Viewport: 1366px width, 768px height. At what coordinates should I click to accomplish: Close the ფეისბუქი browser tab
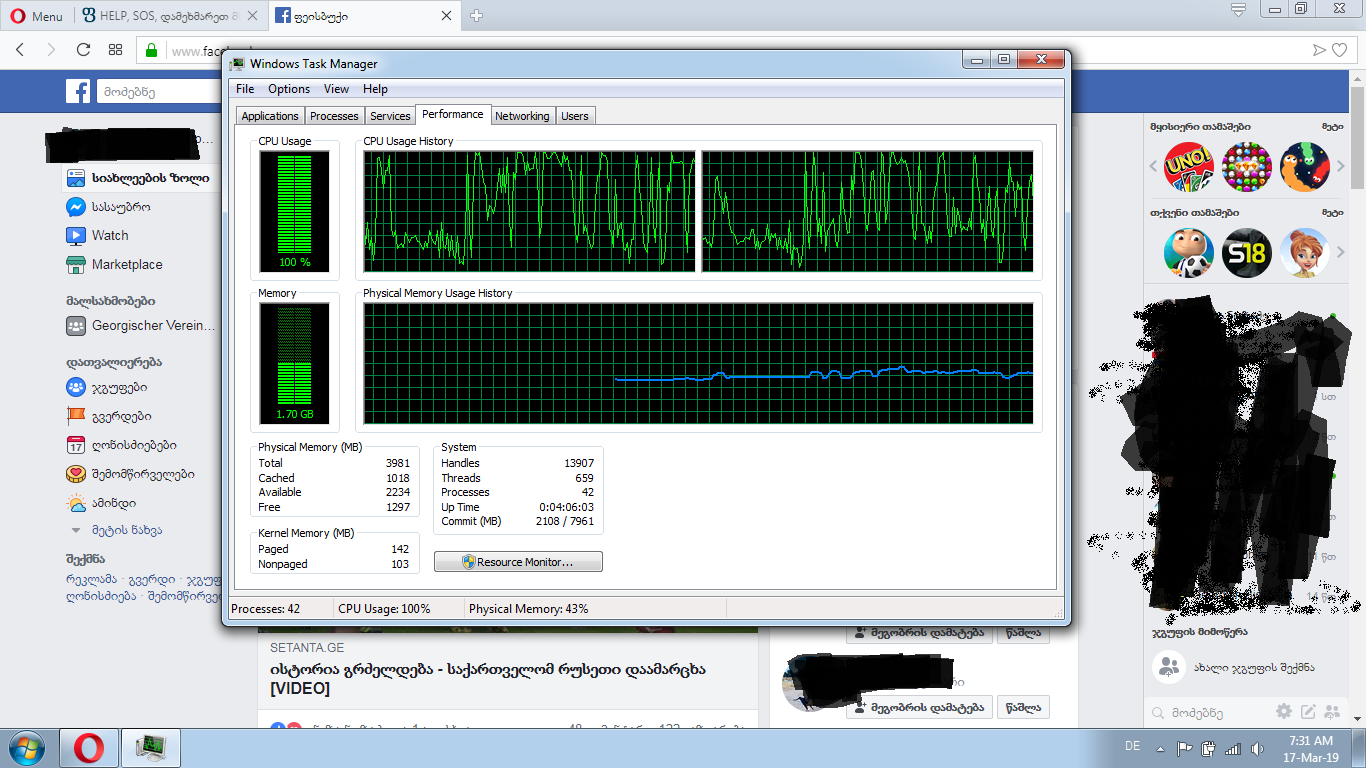(x=446, y=16)
